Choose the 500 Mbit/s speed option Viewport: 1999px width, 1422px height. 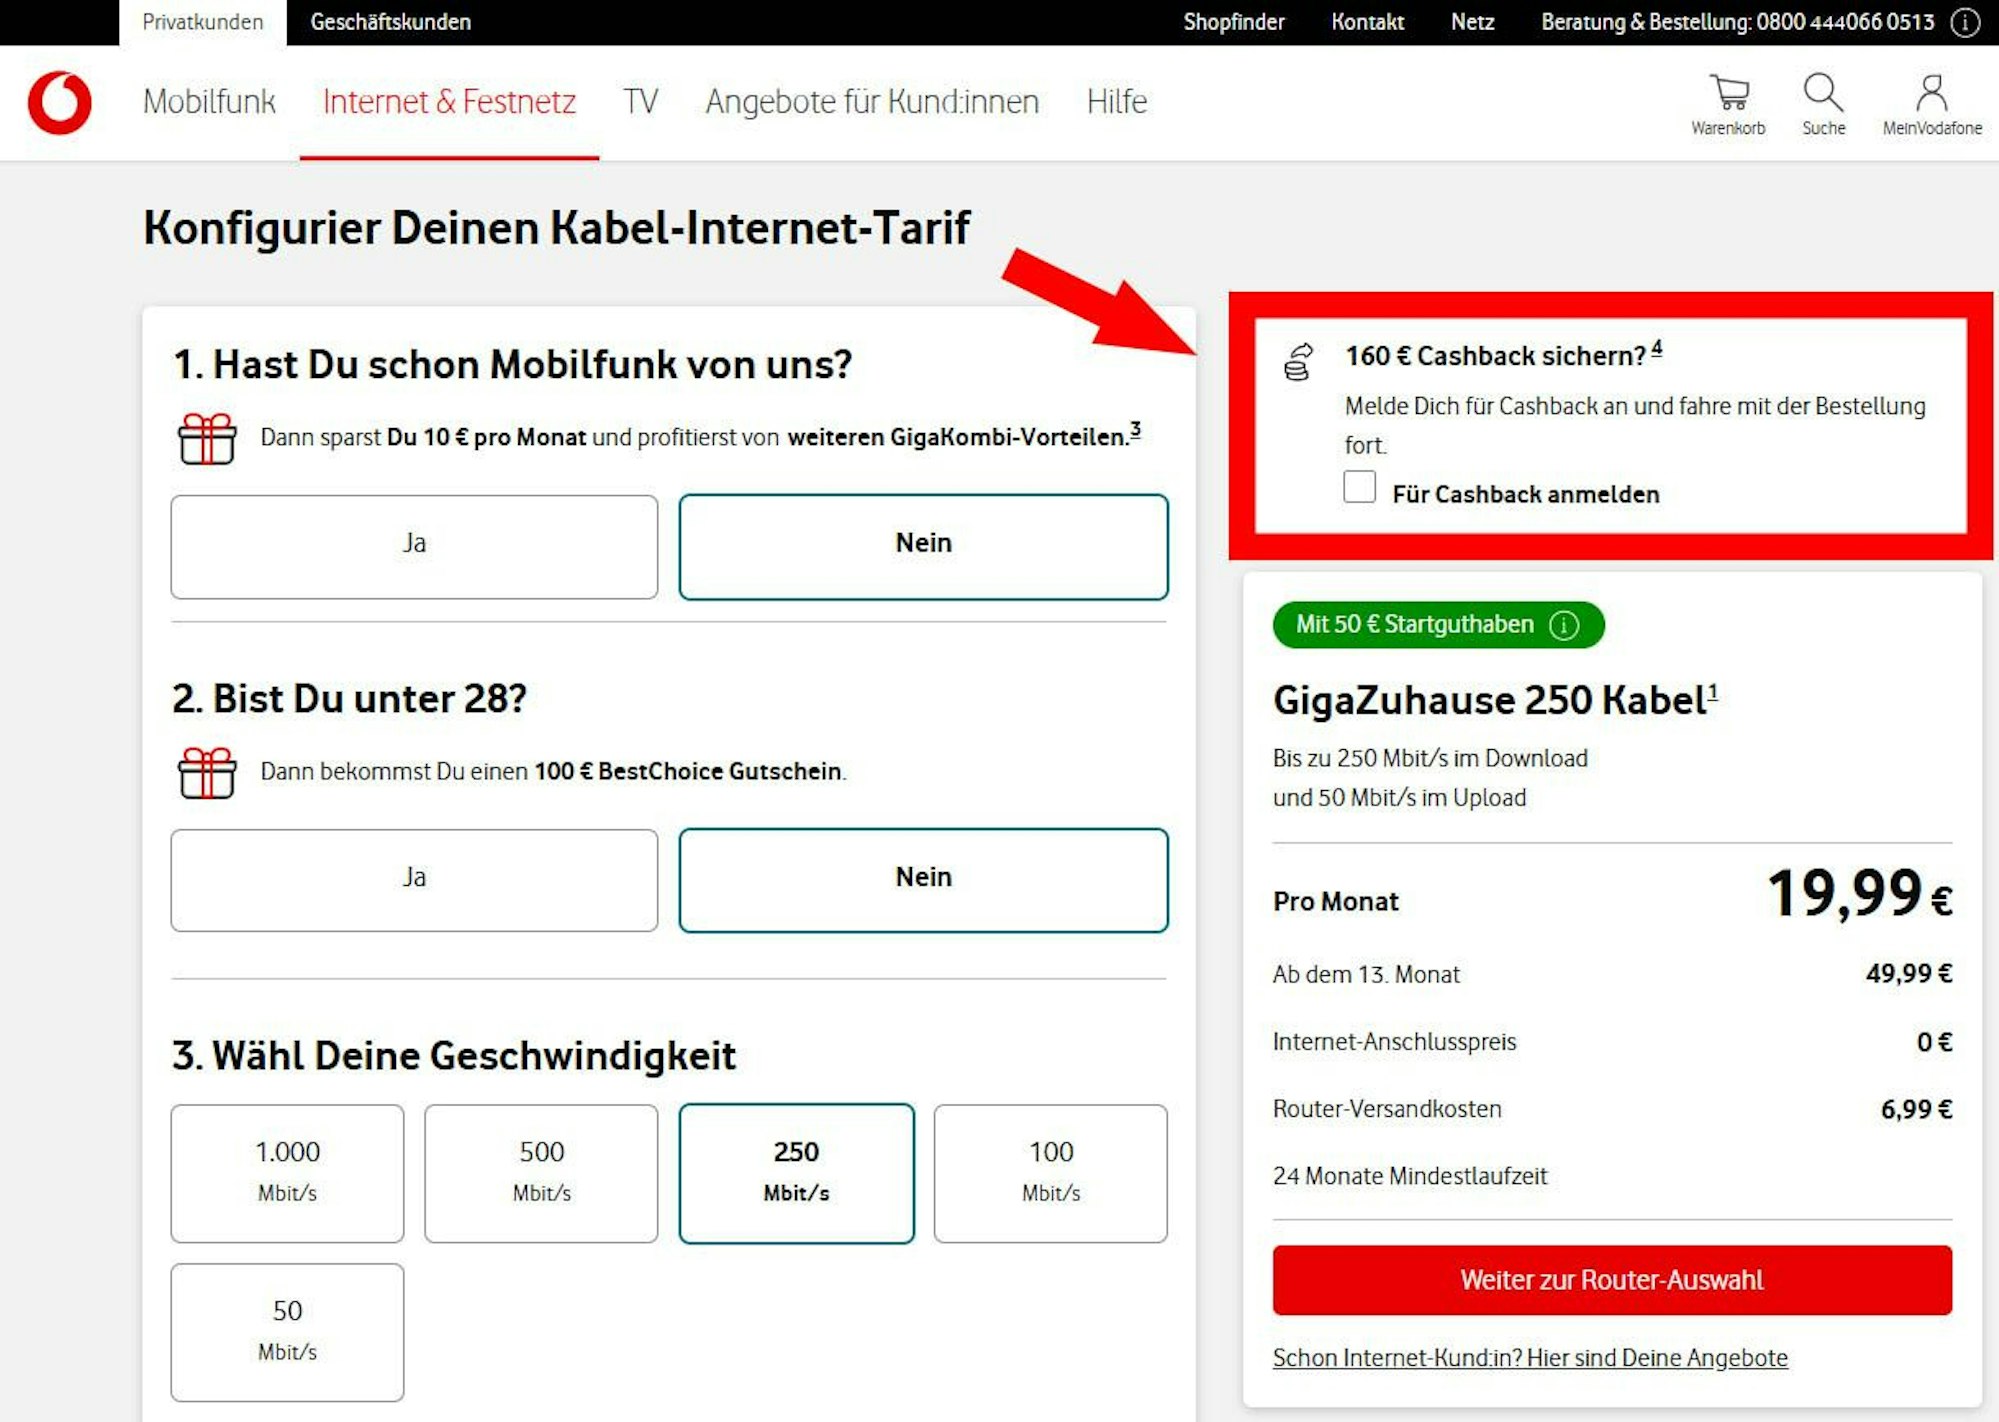pos(541,1172)
